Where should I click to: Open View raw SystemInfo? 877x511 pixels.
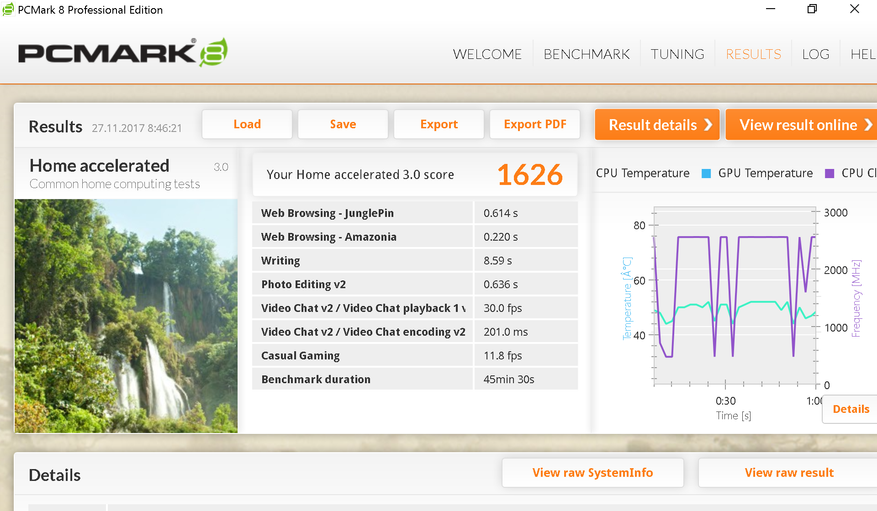pos(593,473)
